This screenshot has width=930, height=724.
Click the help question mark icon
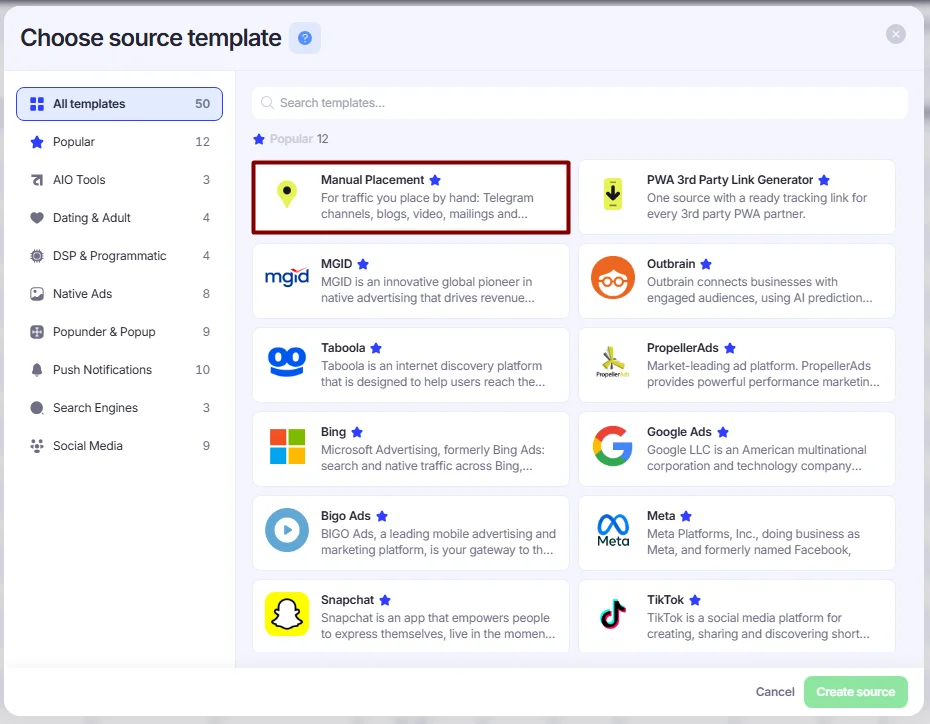(305, 38)
